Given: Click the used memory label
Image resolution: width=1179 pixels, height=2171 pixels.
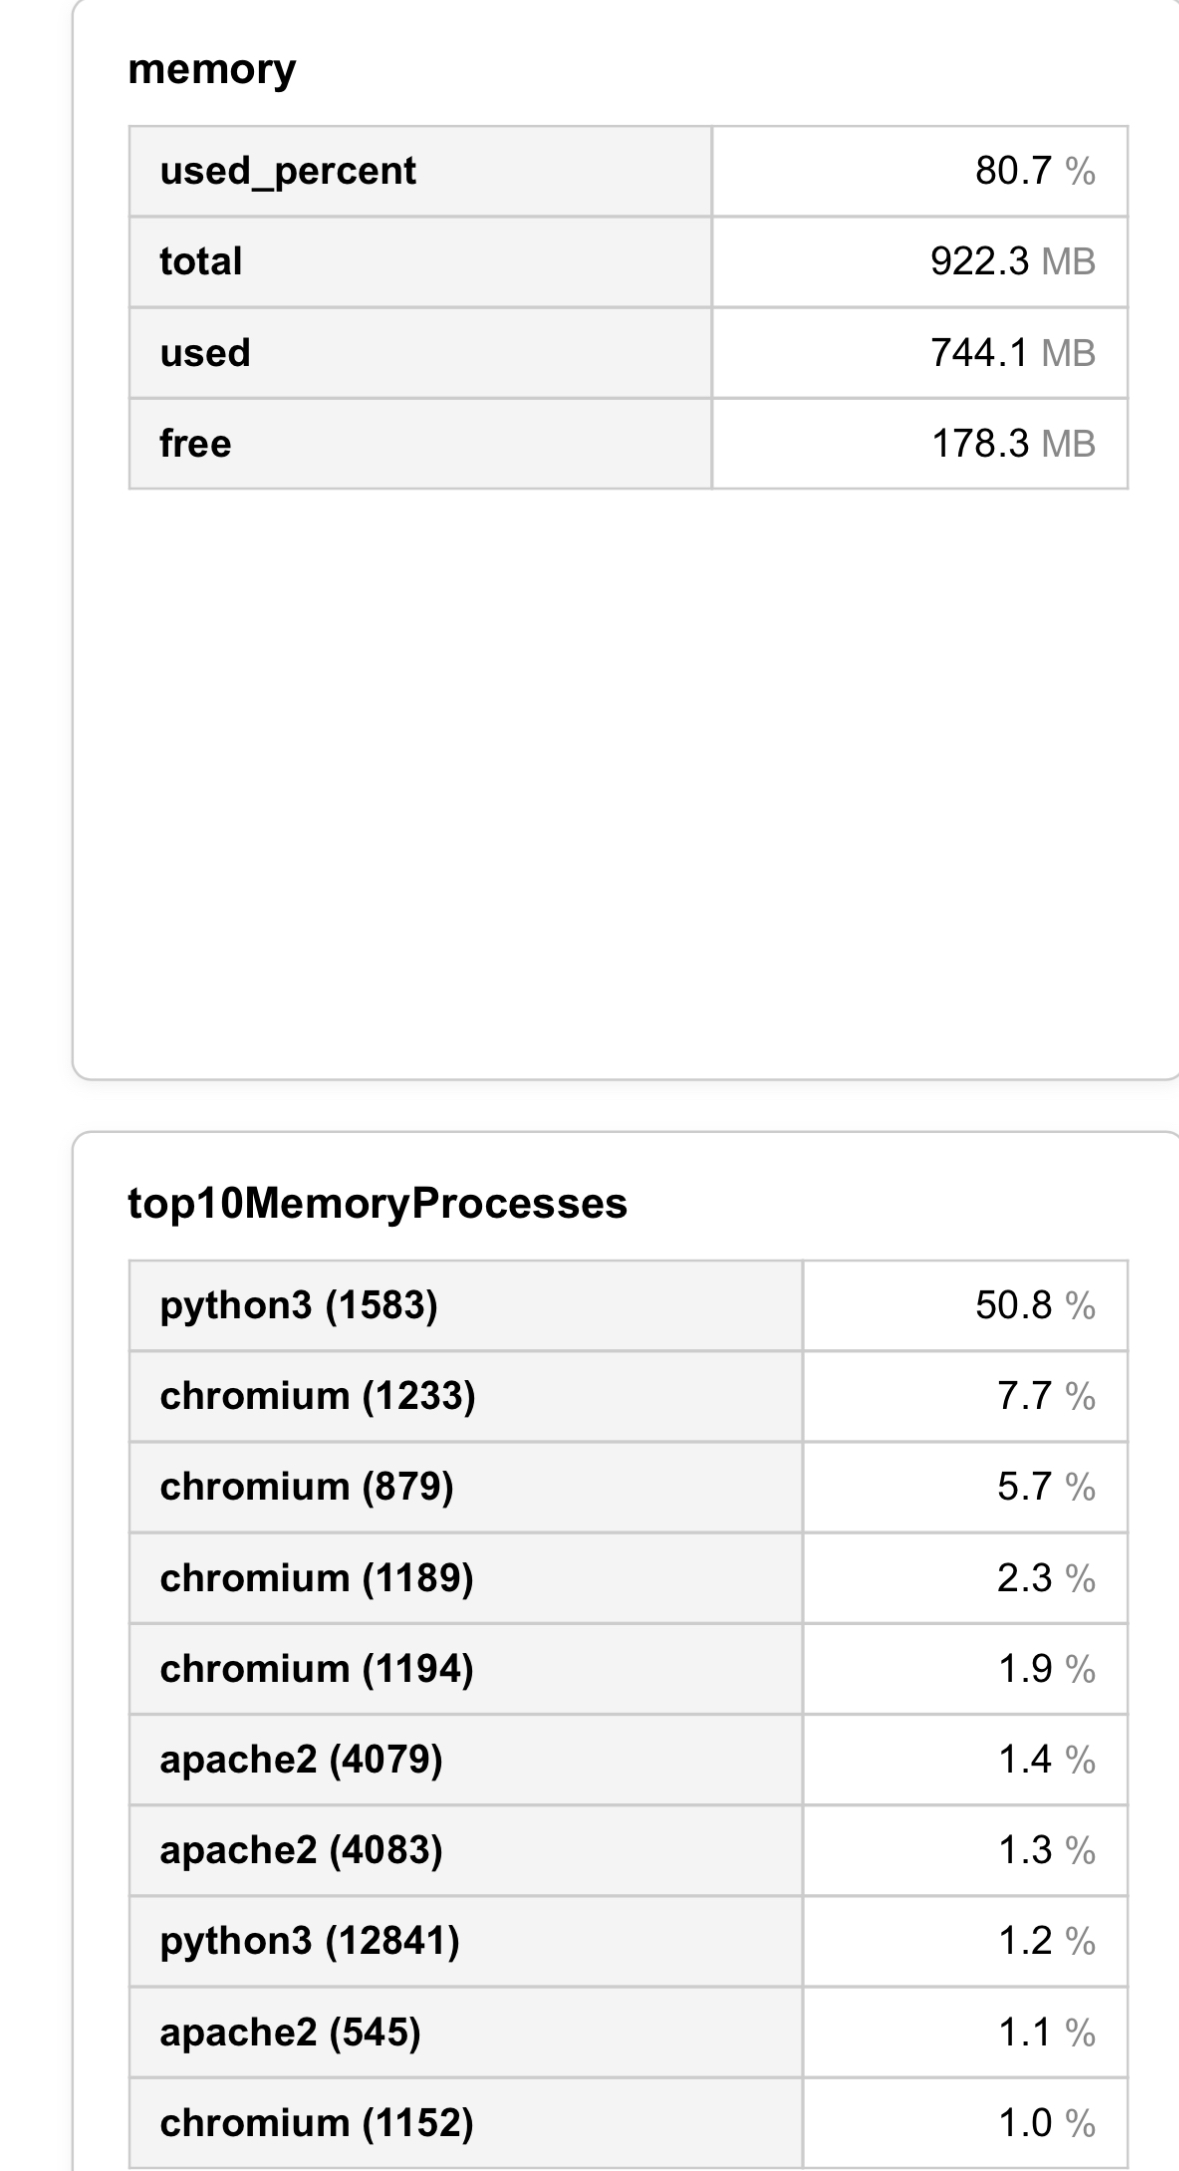Looking at the screenshot, I should [205, 353].
